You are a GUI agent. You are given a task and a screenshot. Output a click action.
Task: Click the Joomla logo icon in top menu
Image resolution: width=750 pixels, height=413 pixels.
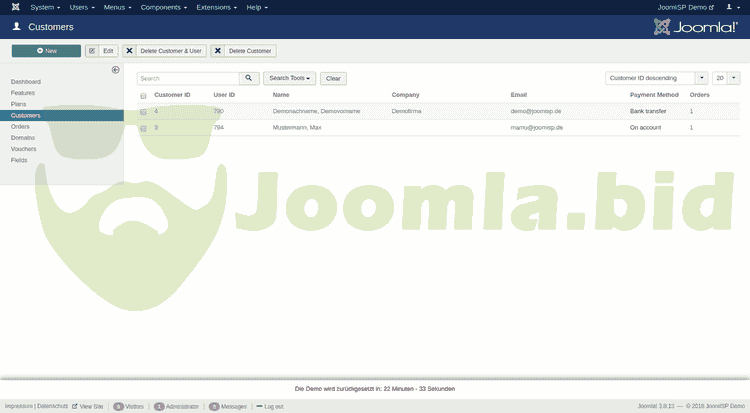click(13, 7)
